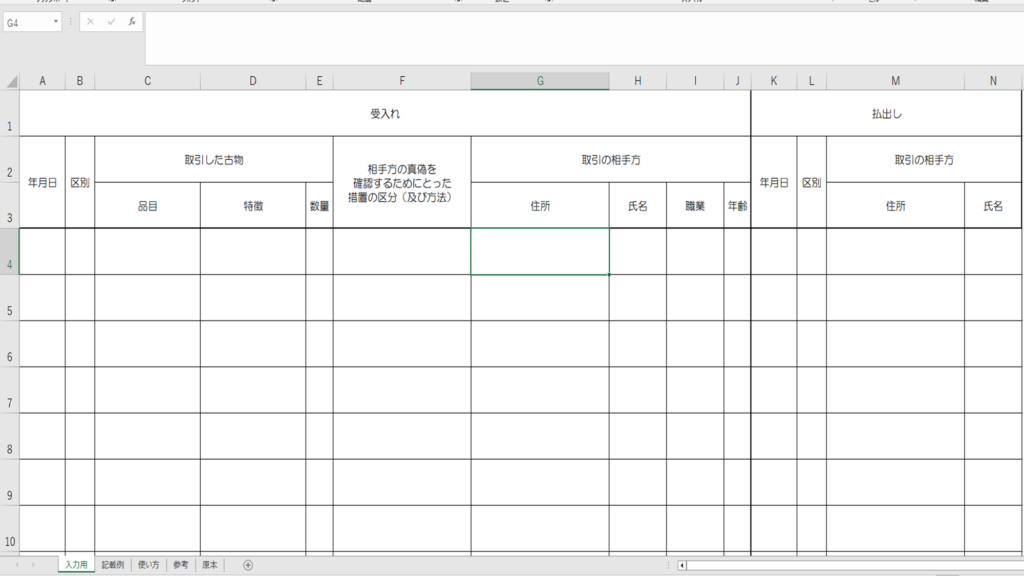Click the 品目 column heading cell
Viewport: 1024px width, 576px height.
click(147, 206)
